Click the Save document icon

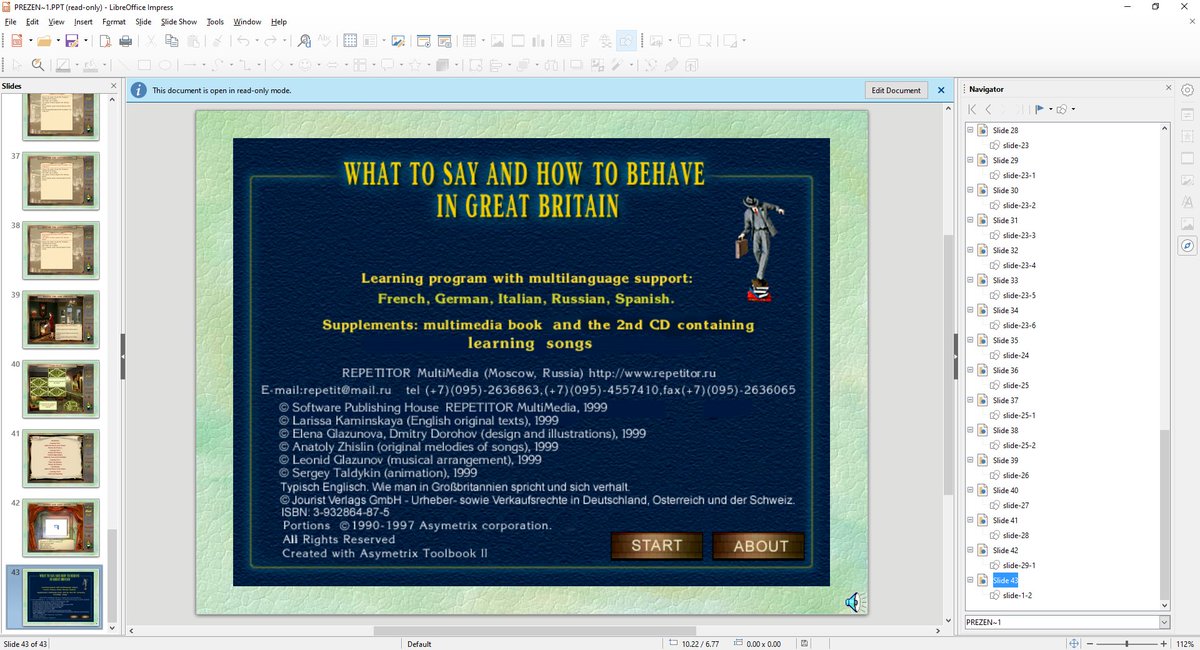point(71,41)
